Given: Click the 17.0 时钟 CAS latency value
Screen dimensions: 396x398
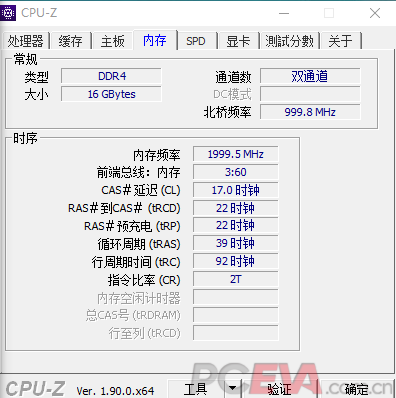Looking at the screenshot, I should click(236, 190).
